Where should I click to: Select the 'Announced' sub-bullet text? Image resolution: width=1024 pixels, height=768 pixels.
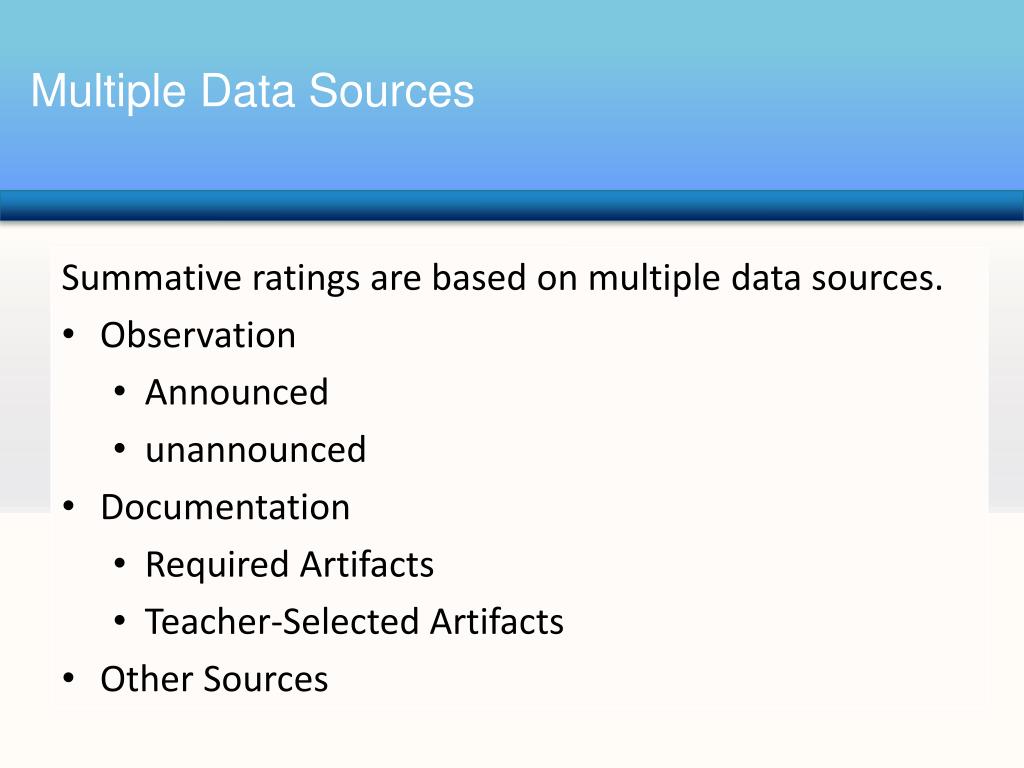(x=237, y=392)
